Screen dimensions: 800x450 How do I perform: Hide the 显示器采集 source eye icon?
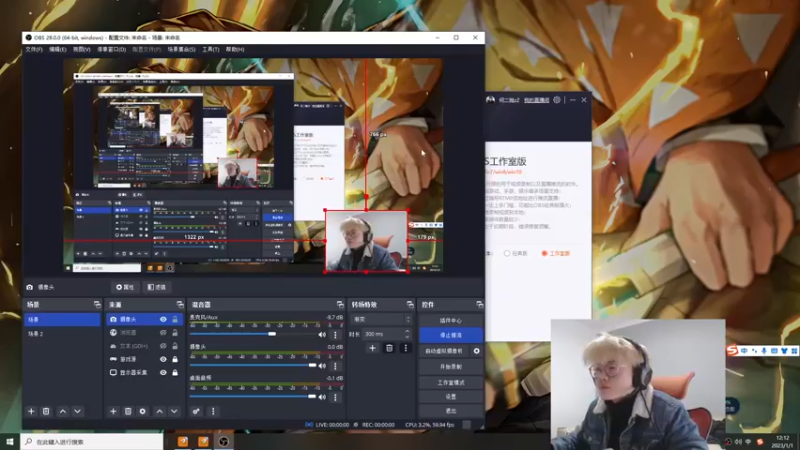(163, 372)
